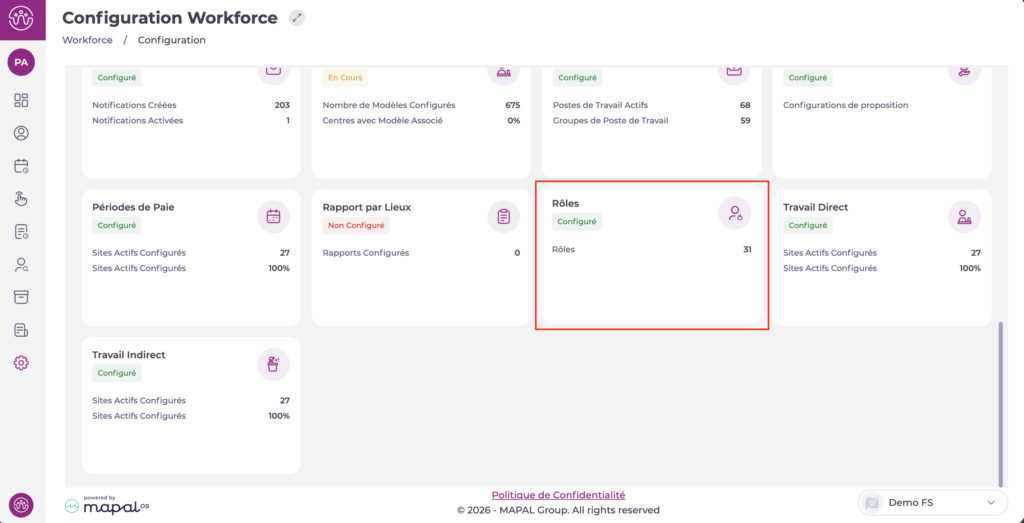Click the Workforce breadcrumb link
This screenshot has height=523, width=1024.
[87, 40]
